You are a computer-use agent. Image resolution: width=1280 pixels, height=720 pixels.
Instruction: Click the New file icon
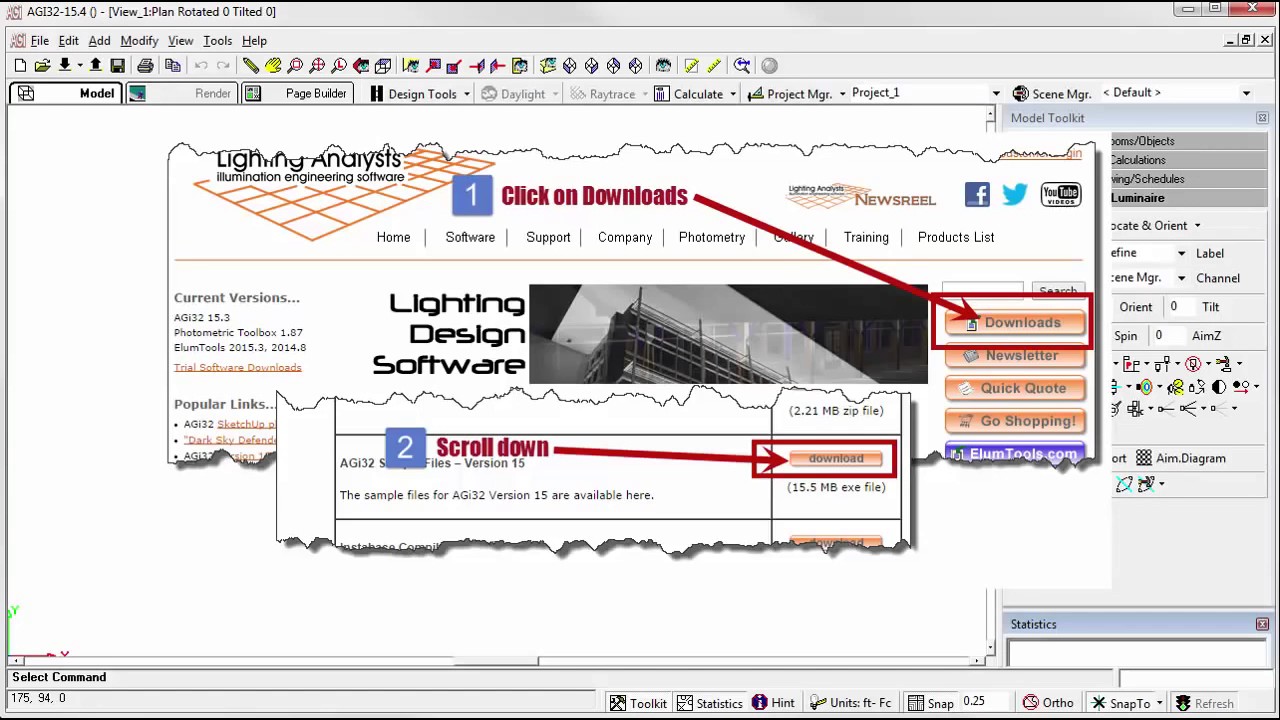click(20, 66)
